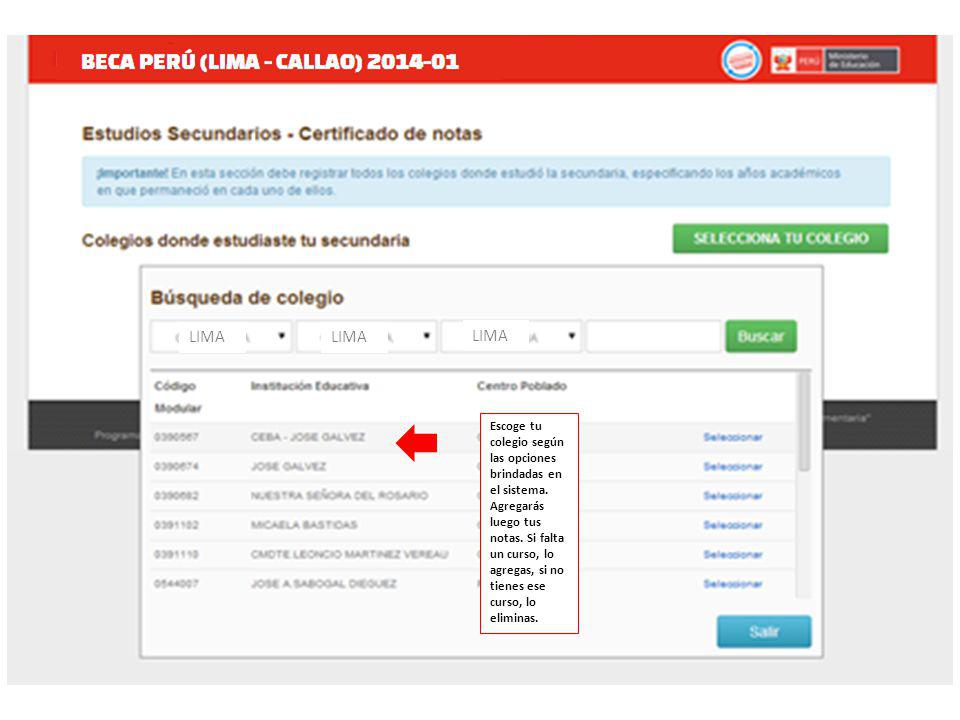
Task: Click the Código Modular column header
Action: pyautogui.click(x=178, y=397)
